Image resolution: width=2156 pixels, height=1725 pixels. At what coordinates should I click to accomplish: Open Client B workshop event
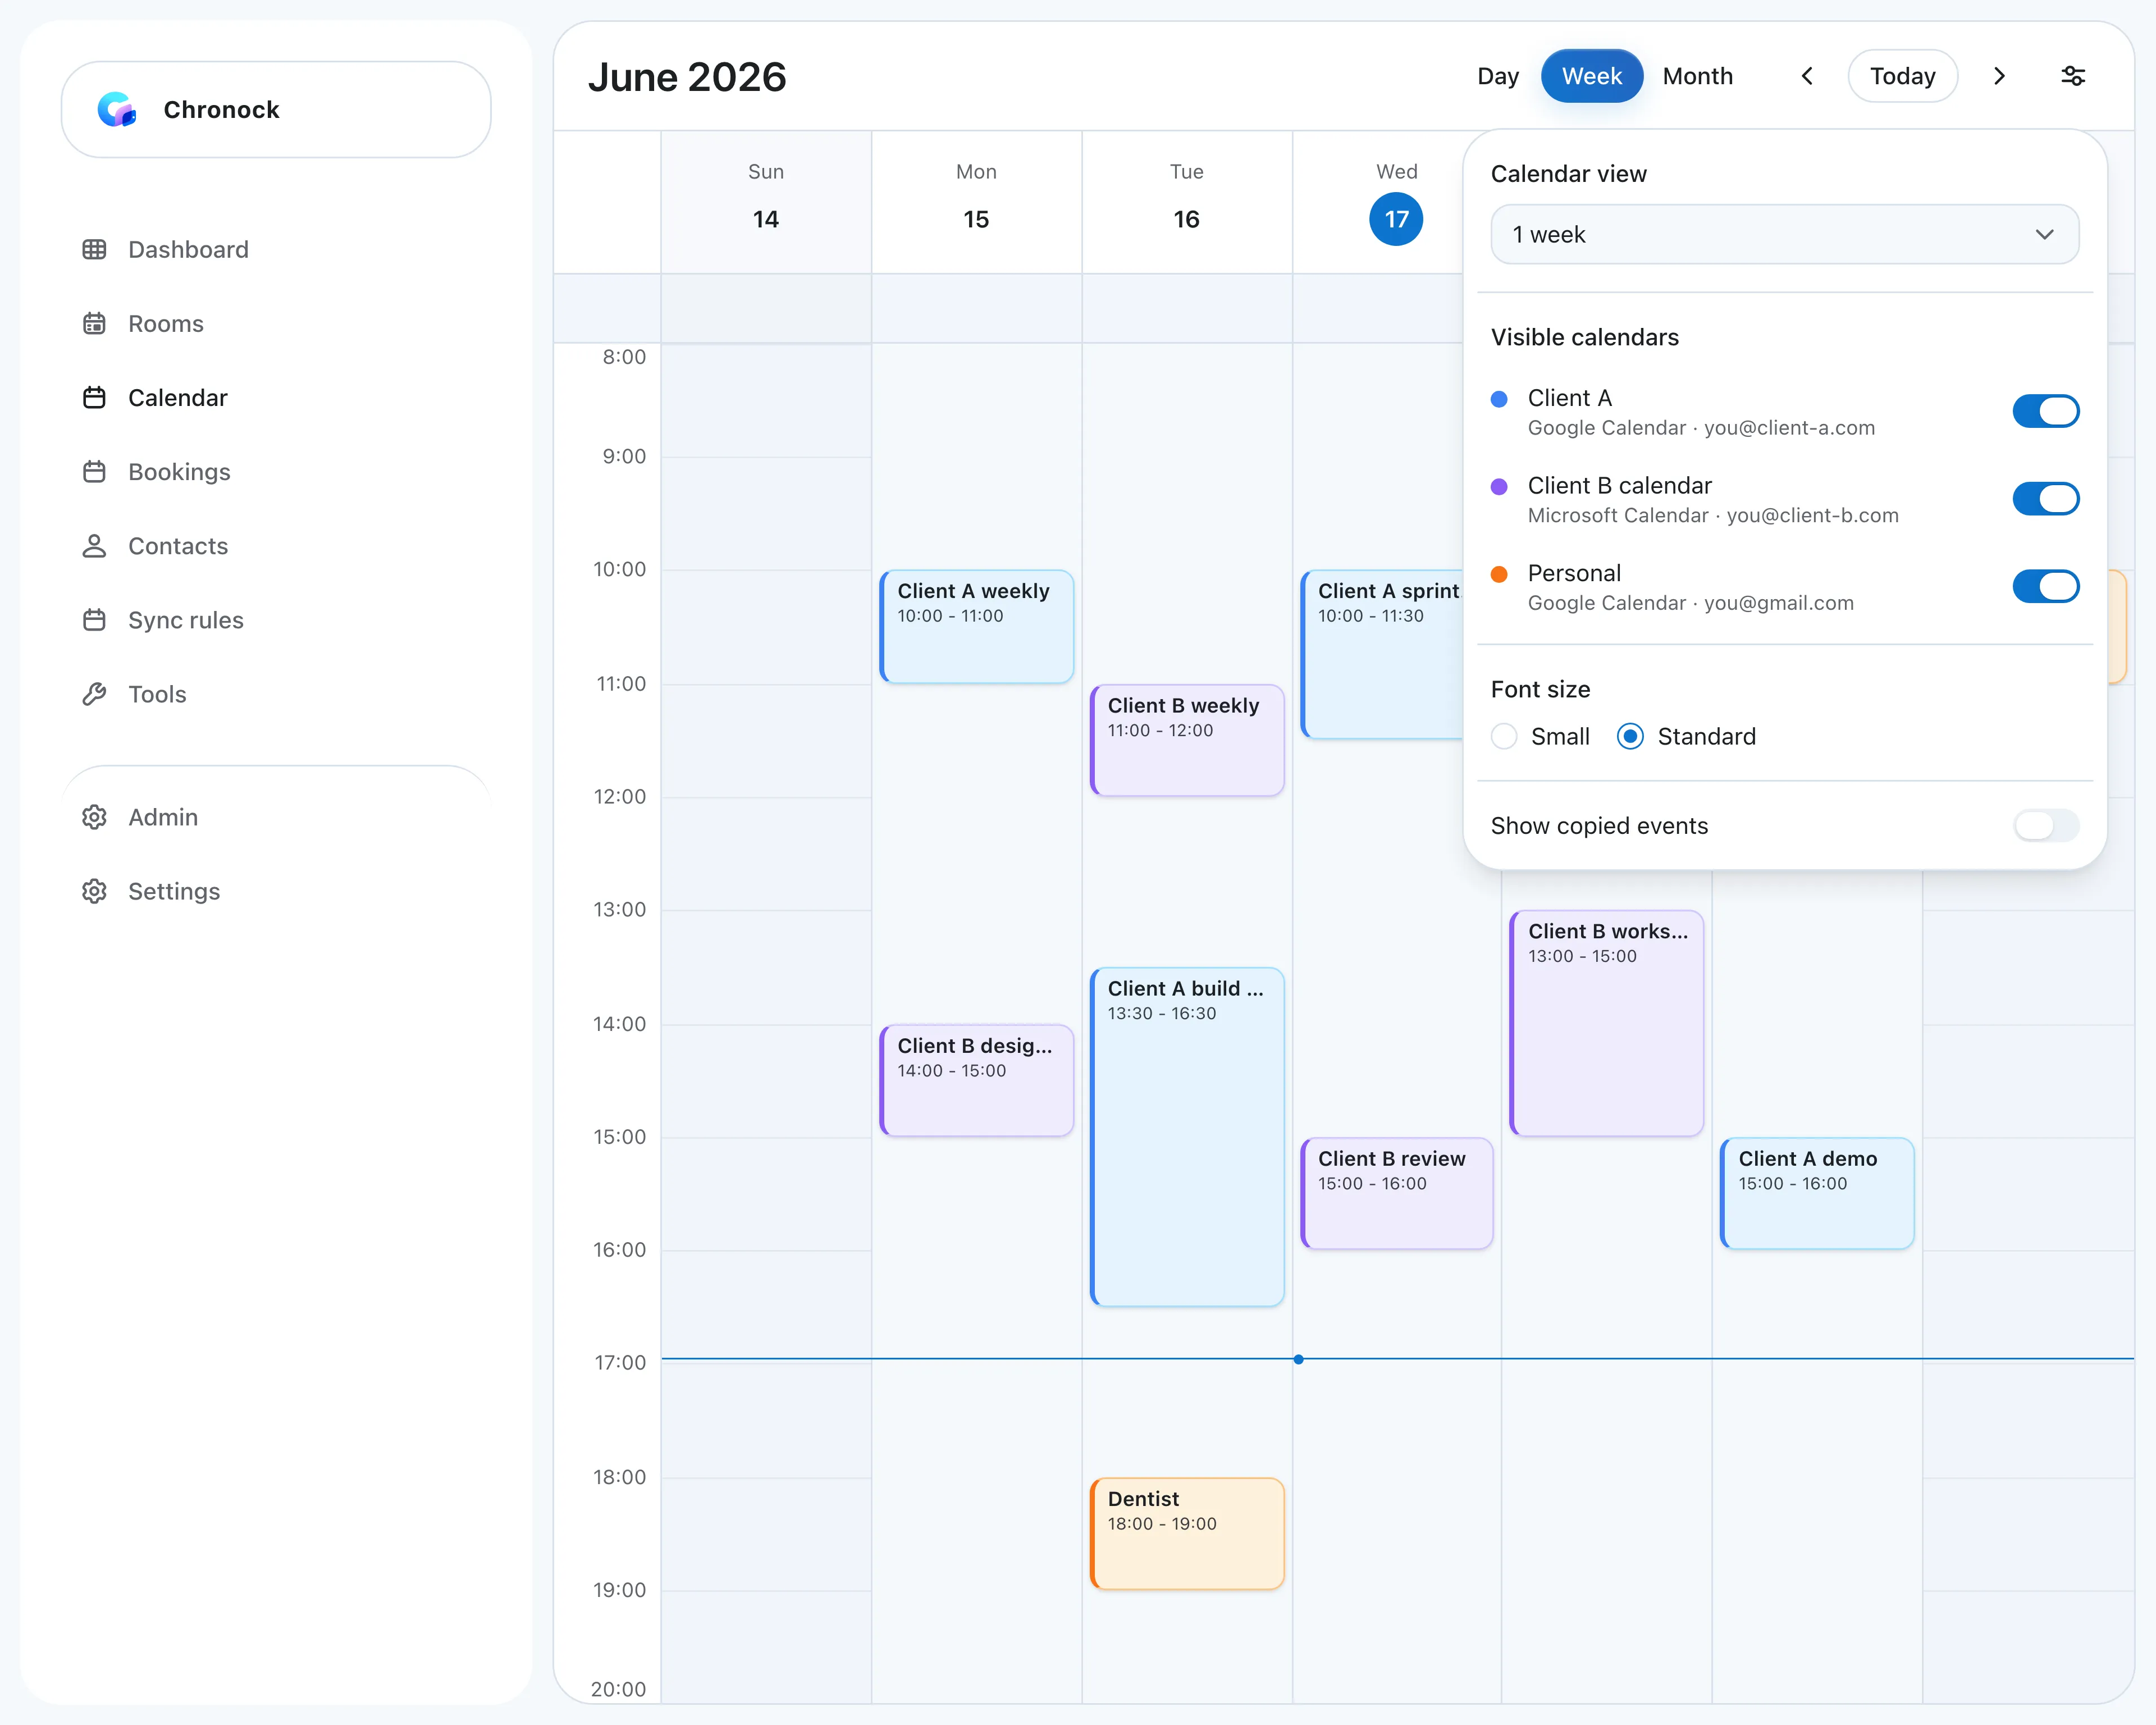tap(1606, 1023)
